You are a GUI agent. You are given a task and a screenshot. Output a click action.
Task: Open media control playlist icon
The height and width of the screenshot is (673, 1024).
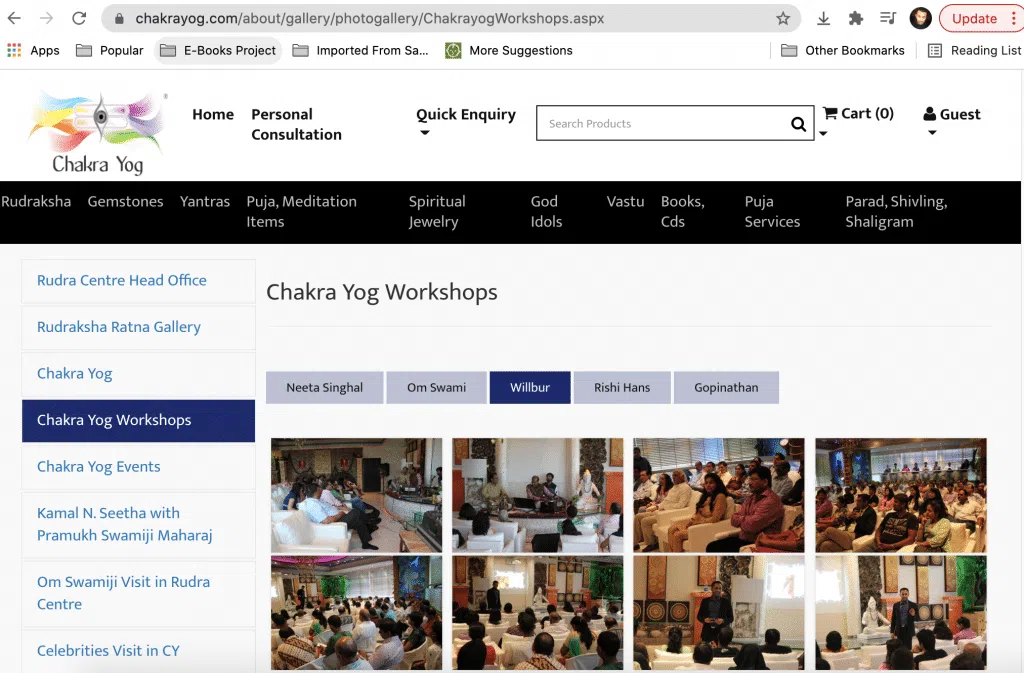coord(888,18)
